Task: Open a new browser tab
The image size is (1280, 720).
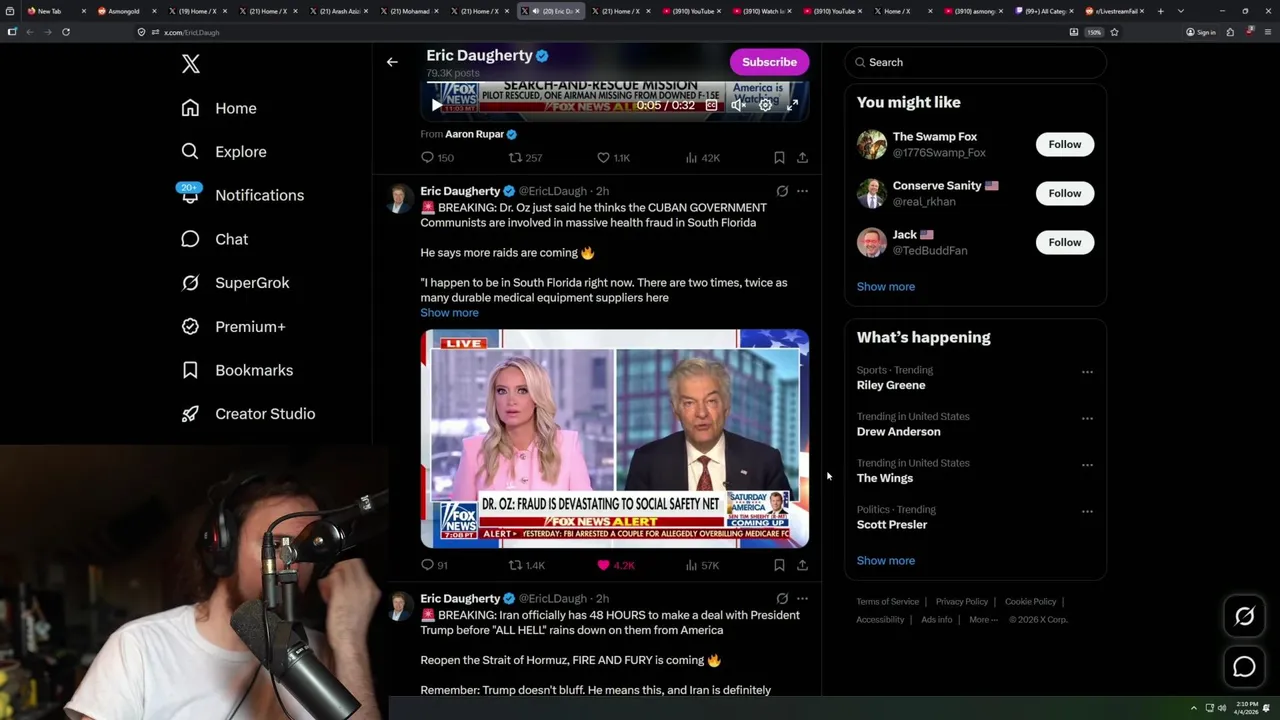Action: coord(1160,11)
